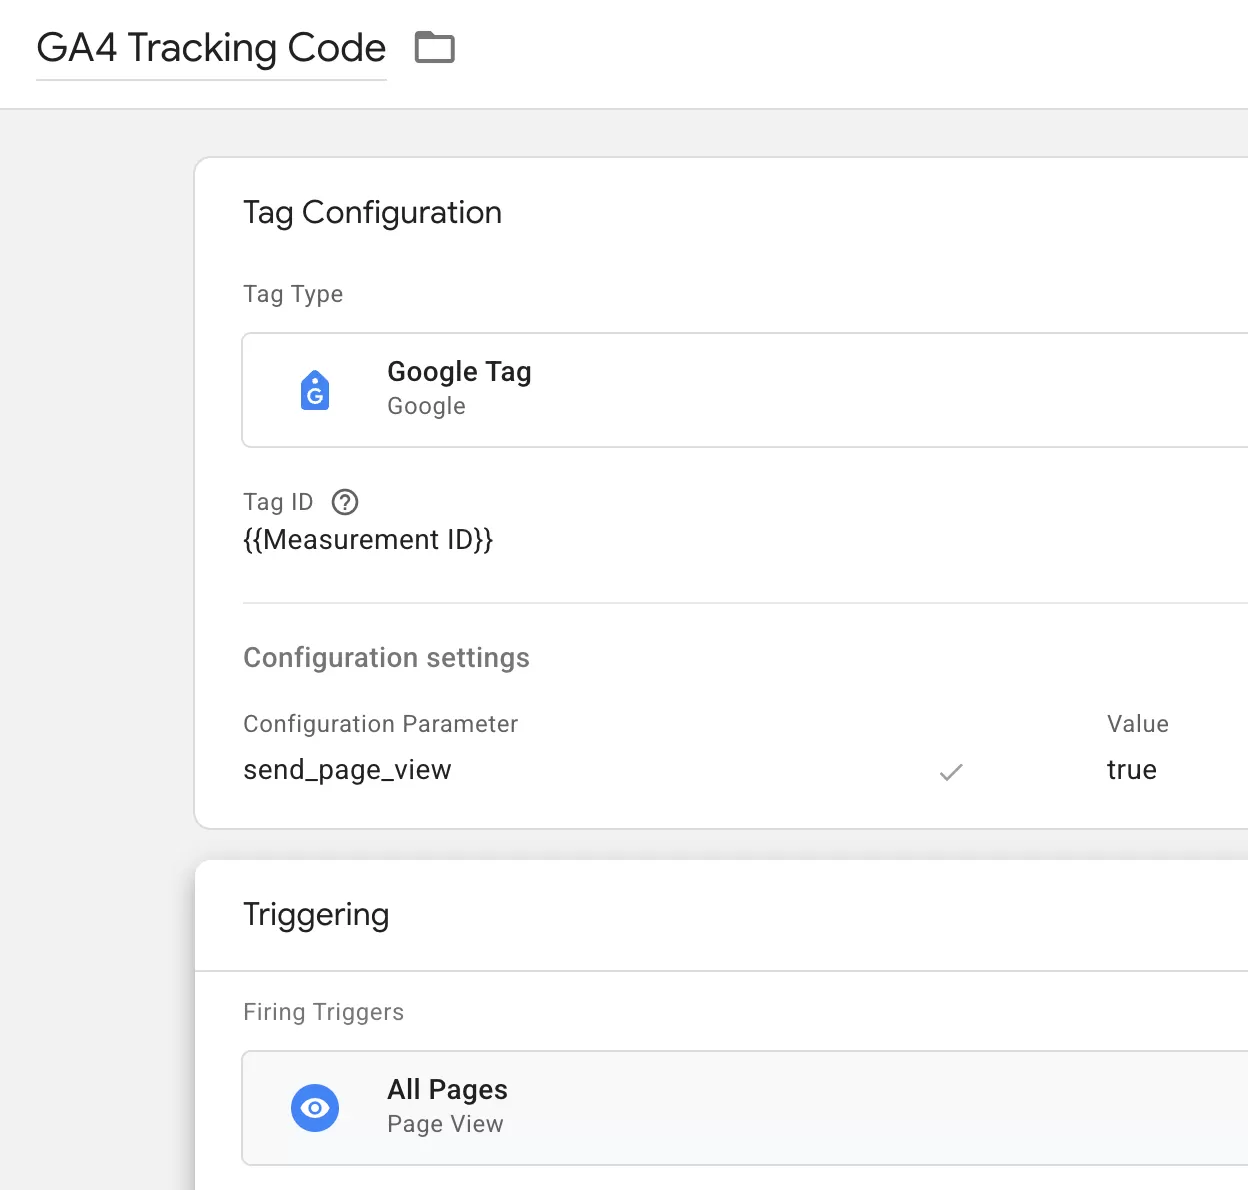Open the Tag ID help icon

pyautogui.click(x=345, y=502)
